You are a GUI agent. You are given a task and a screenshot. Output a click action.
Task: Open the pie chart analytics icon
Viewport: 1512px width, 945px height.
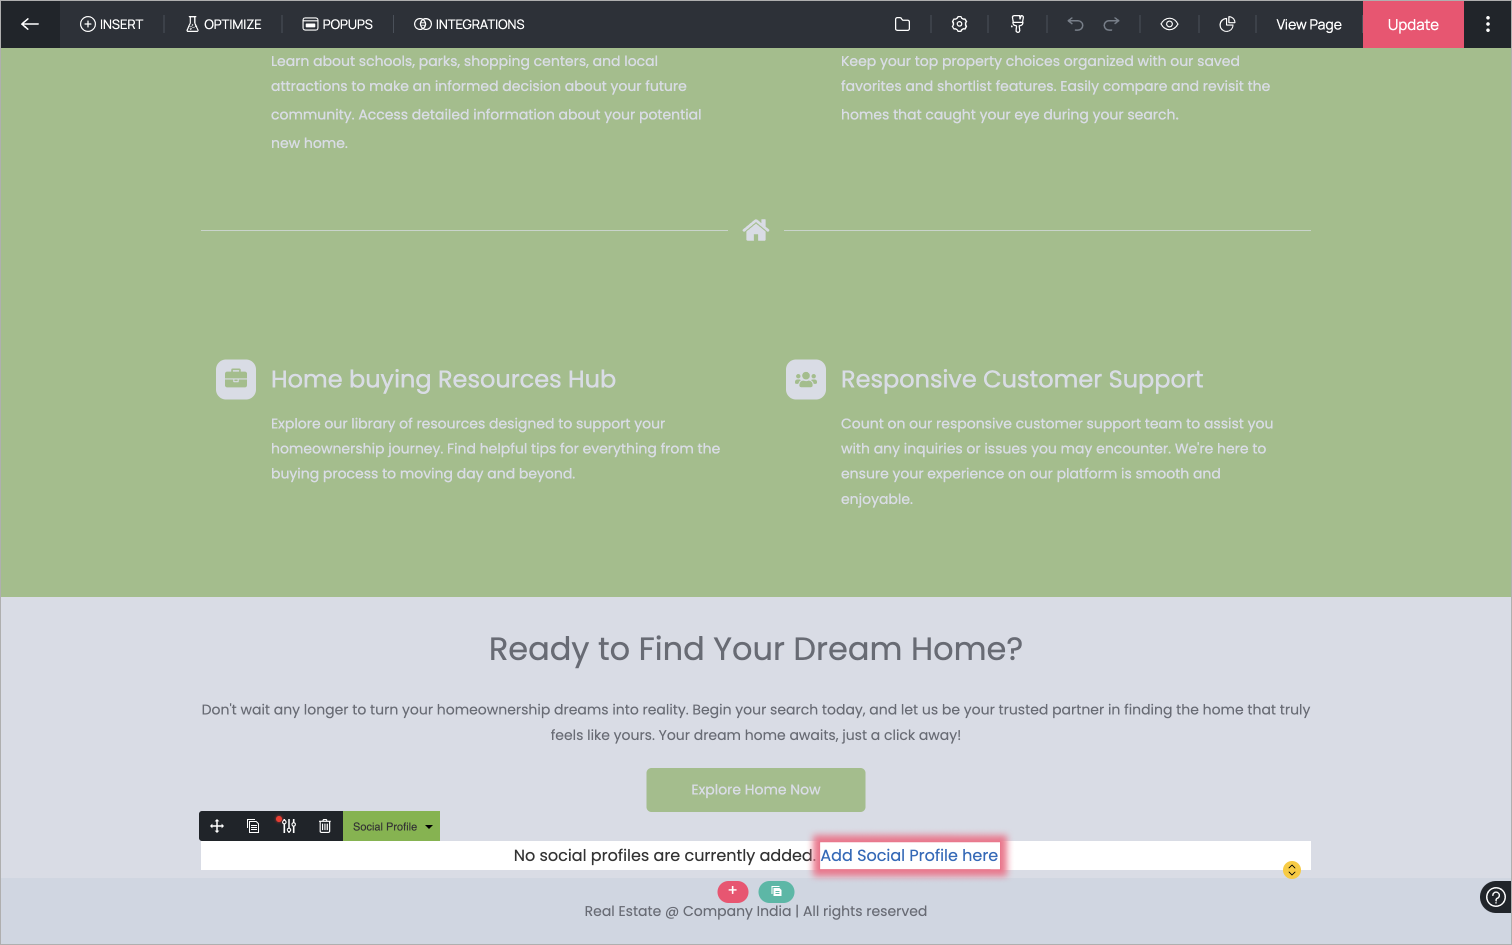(1227, 24)
